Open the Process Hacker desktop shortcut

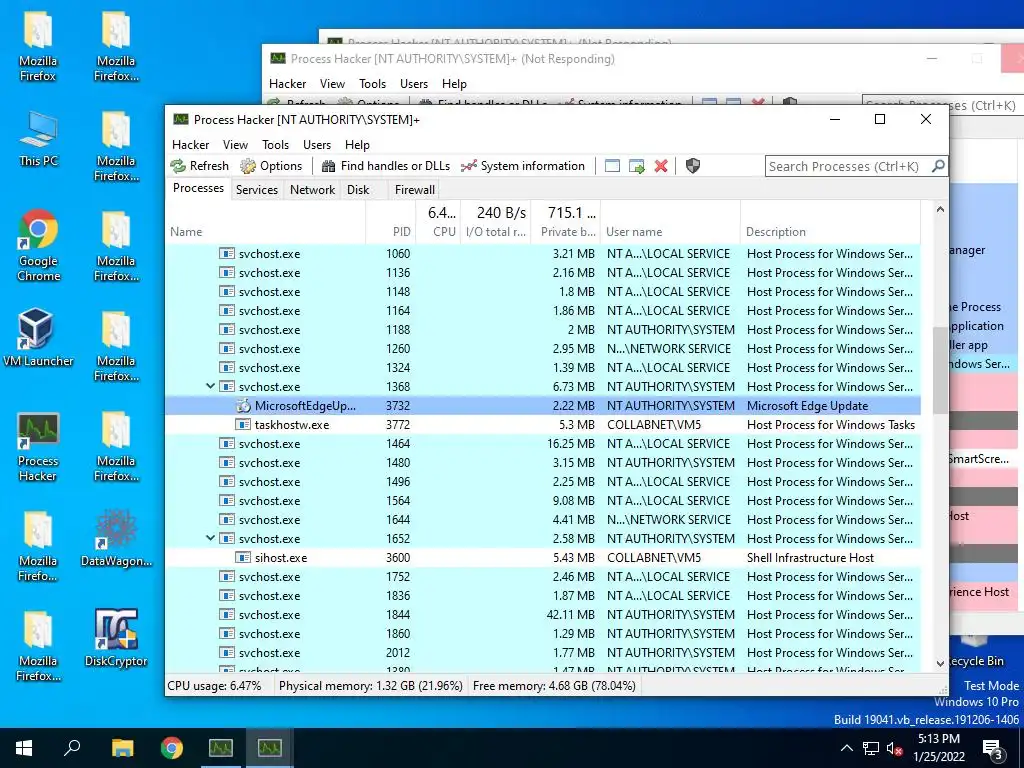click(38, 447)
